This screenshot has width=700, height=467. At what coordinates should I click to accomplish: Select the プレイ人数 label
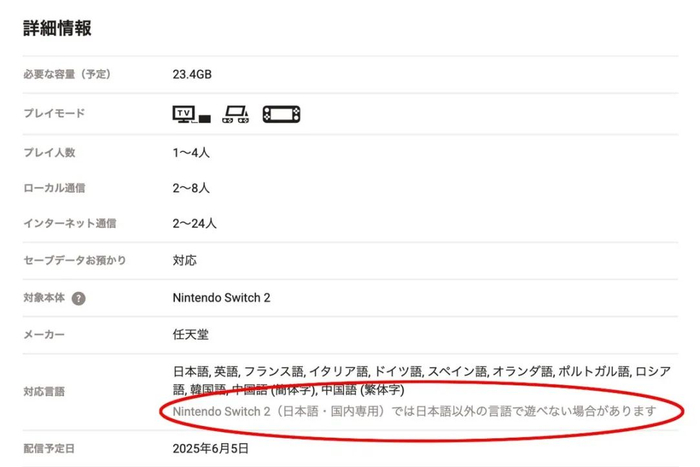click(x=49, y=153)
